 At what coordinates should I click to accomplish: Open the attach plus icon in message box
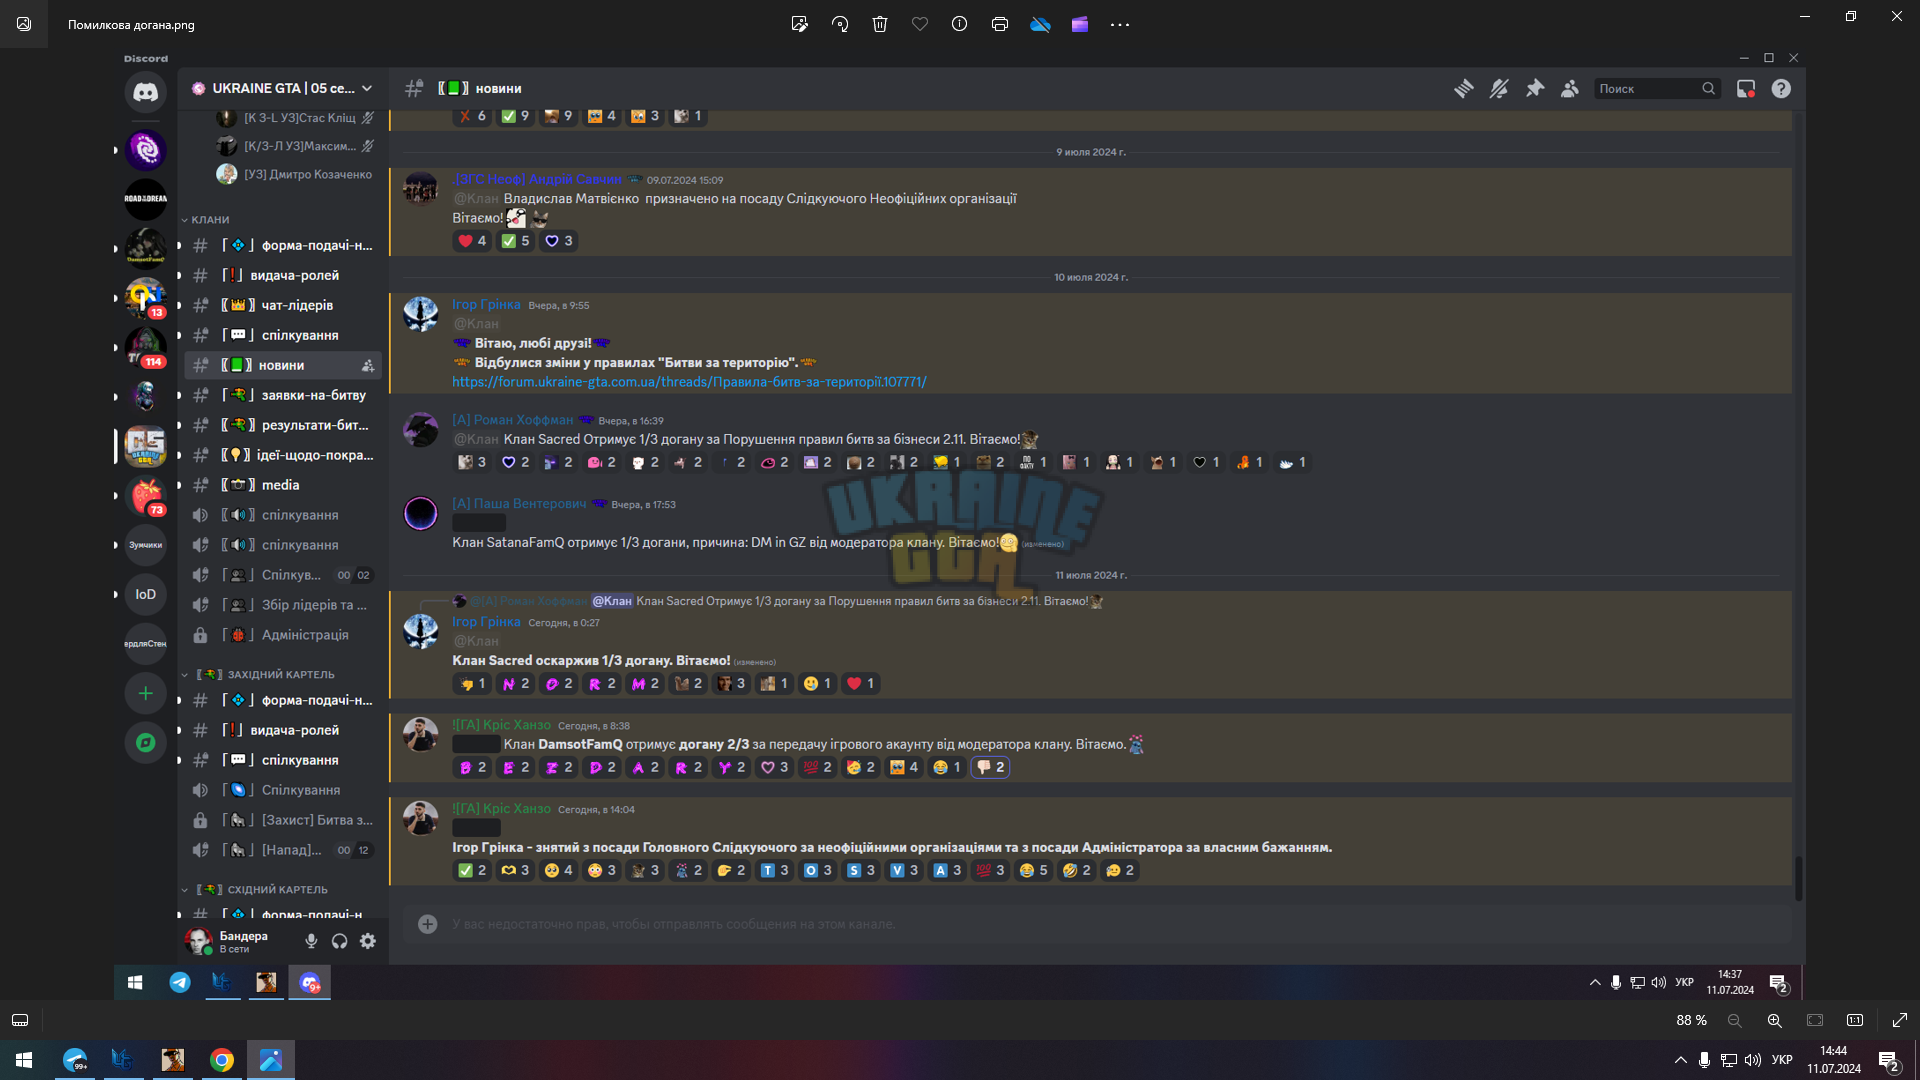(428, 924)
